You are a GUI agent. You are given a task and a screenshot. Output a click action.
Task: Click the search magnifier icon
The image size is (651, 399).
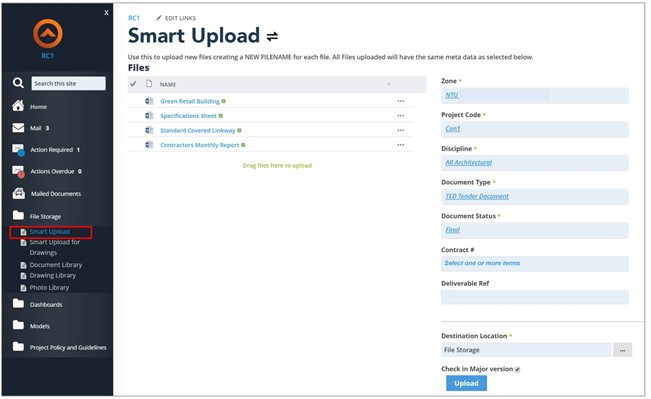pos(18,83)
